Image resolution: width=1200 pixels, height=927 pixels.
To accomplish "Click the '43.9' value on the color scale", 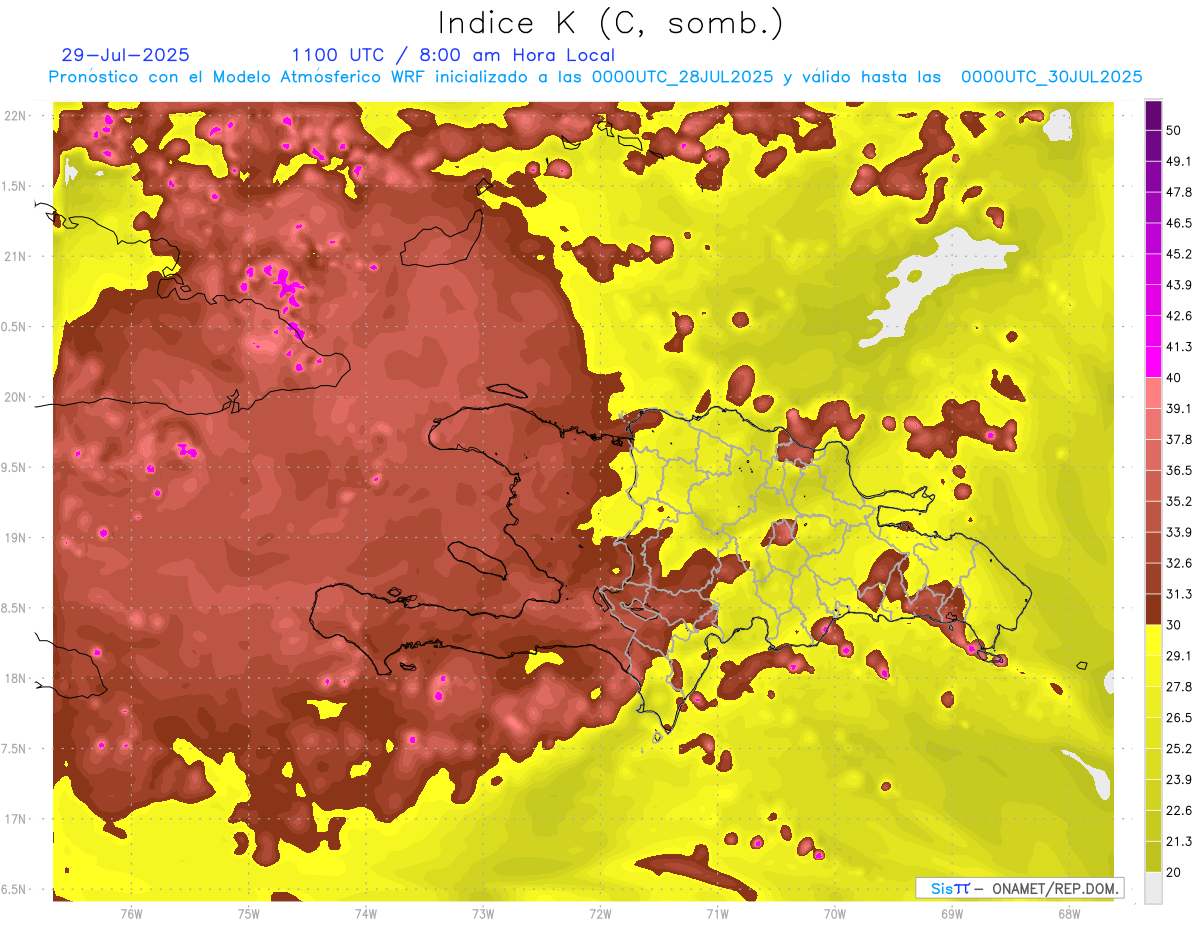I will tap(1179, 285).
